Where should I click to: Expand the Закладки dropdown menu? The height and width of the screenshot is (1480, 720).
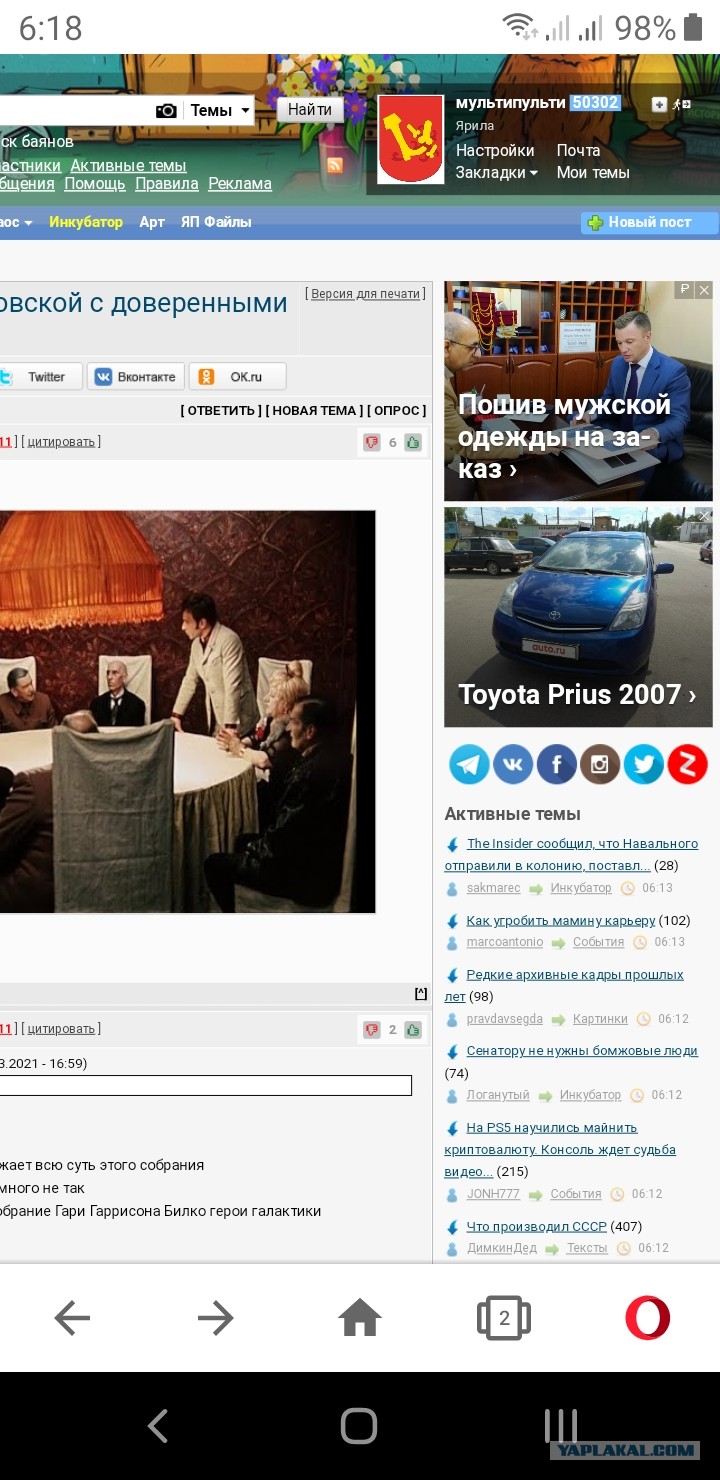click(x=497, y=172)
